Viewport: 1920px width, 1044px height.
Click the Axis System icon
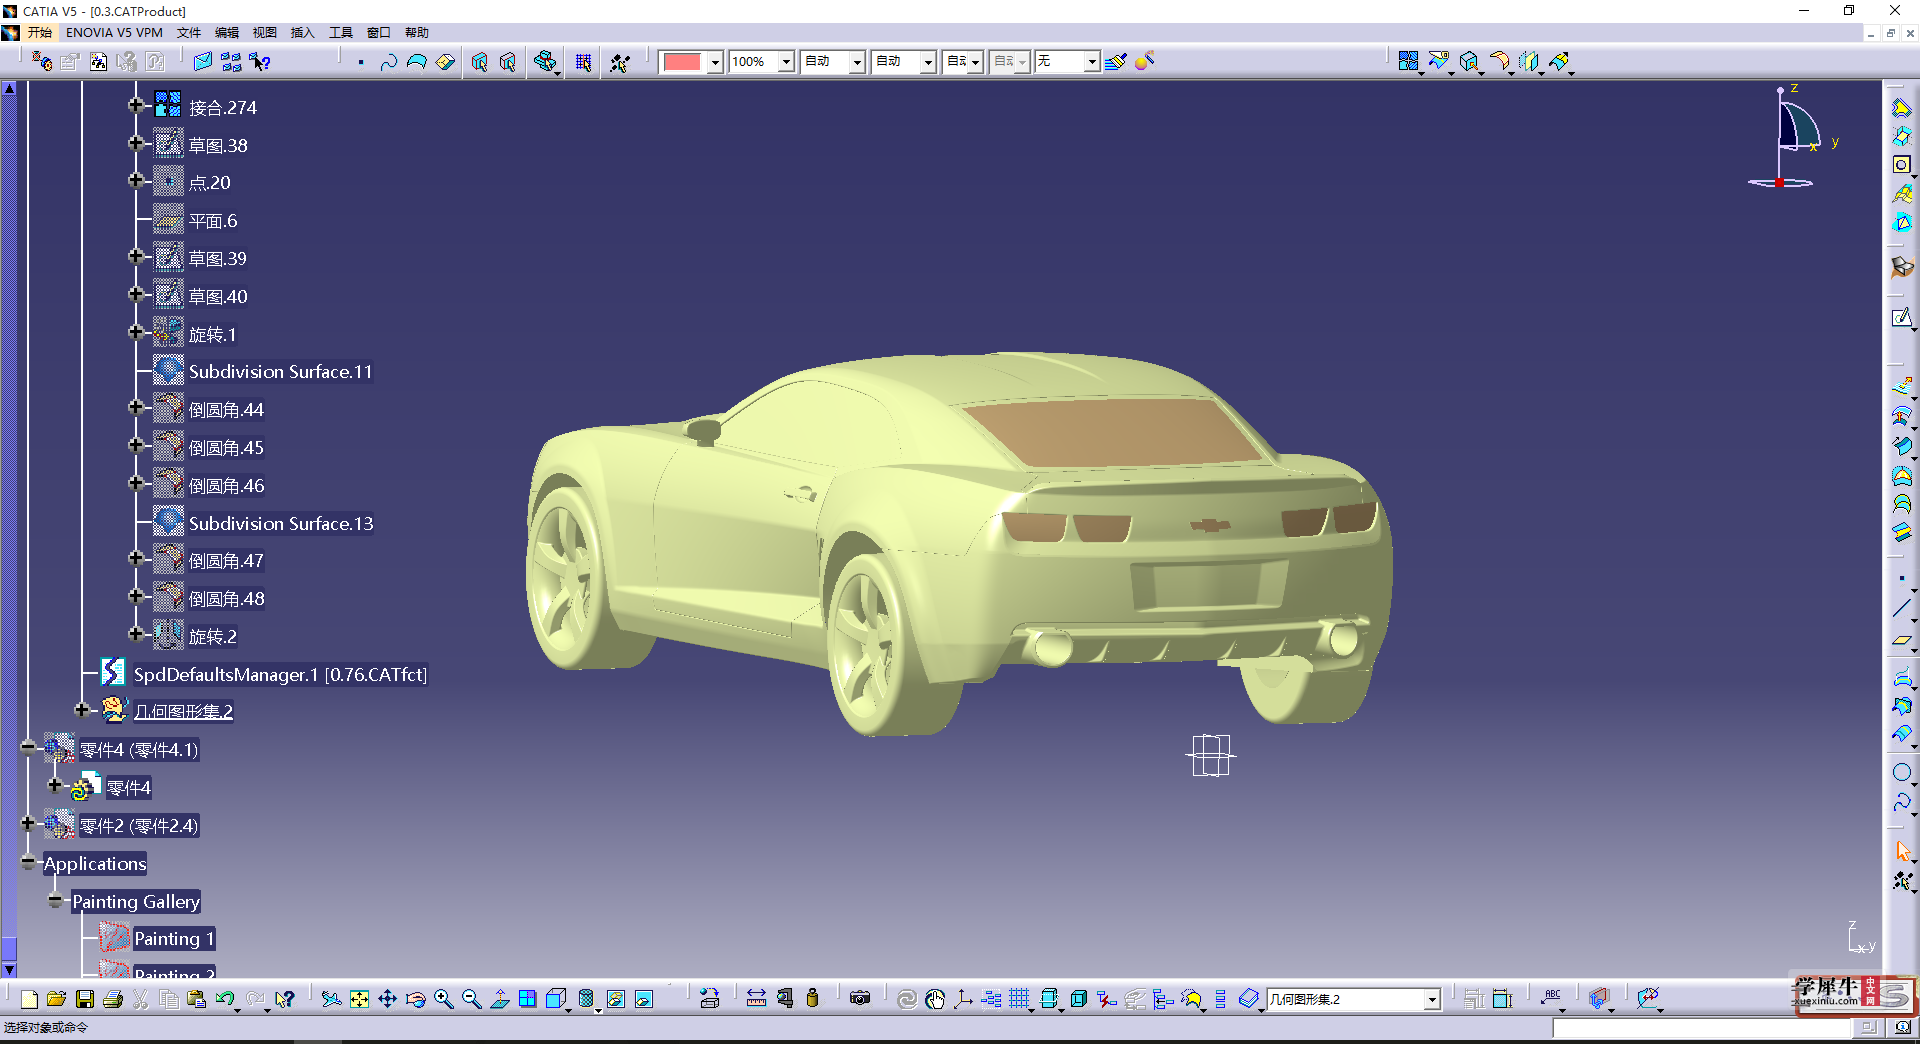coord(963,999)
